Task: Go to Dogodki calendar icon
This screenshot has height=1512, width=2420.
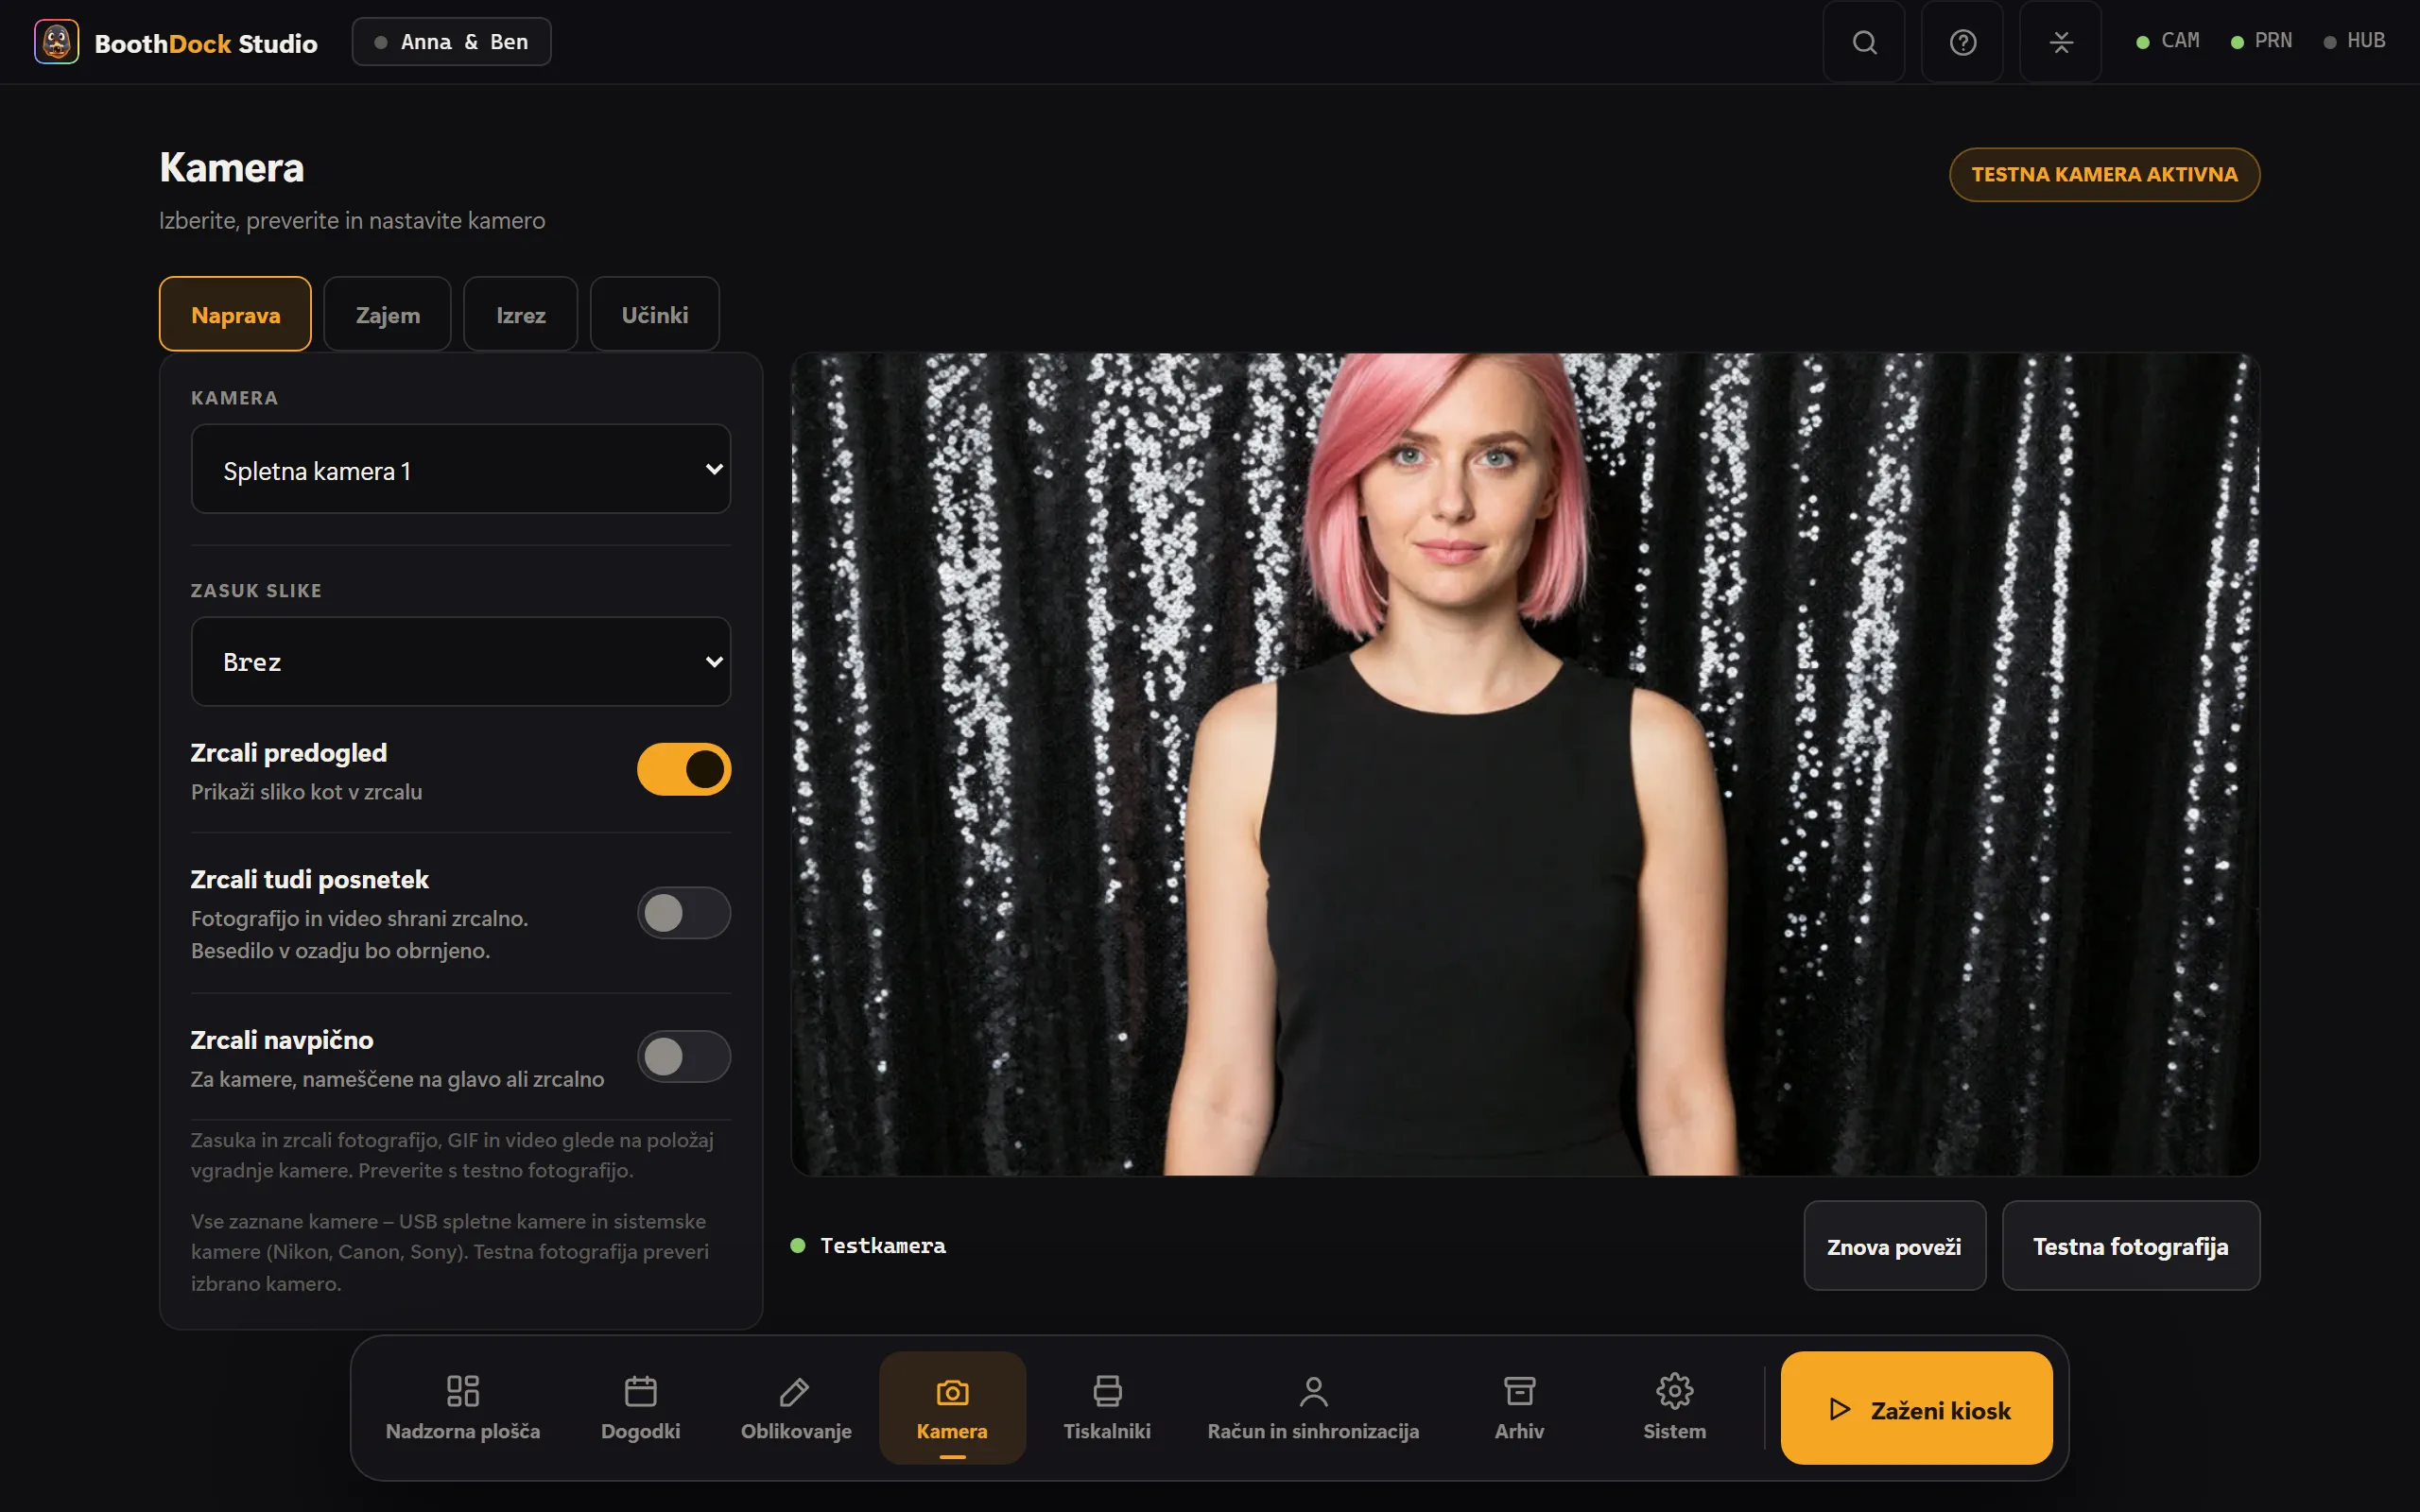Action: (640, 1407)
